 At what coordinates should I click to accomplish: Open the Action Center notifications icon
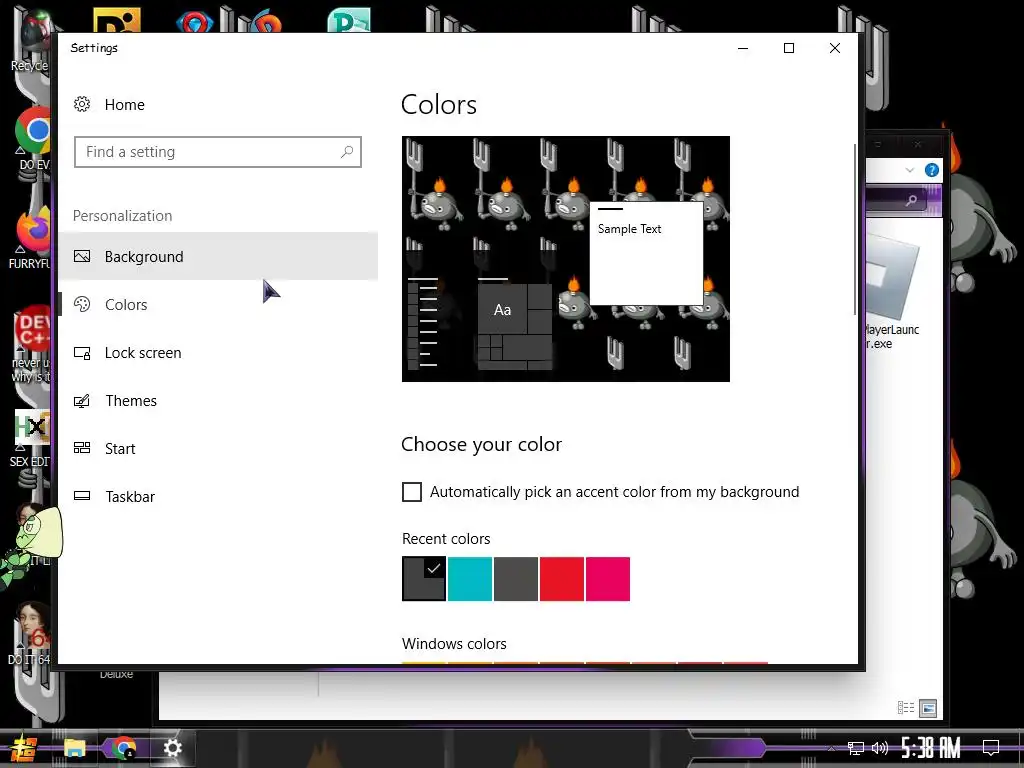pos(991,748)
